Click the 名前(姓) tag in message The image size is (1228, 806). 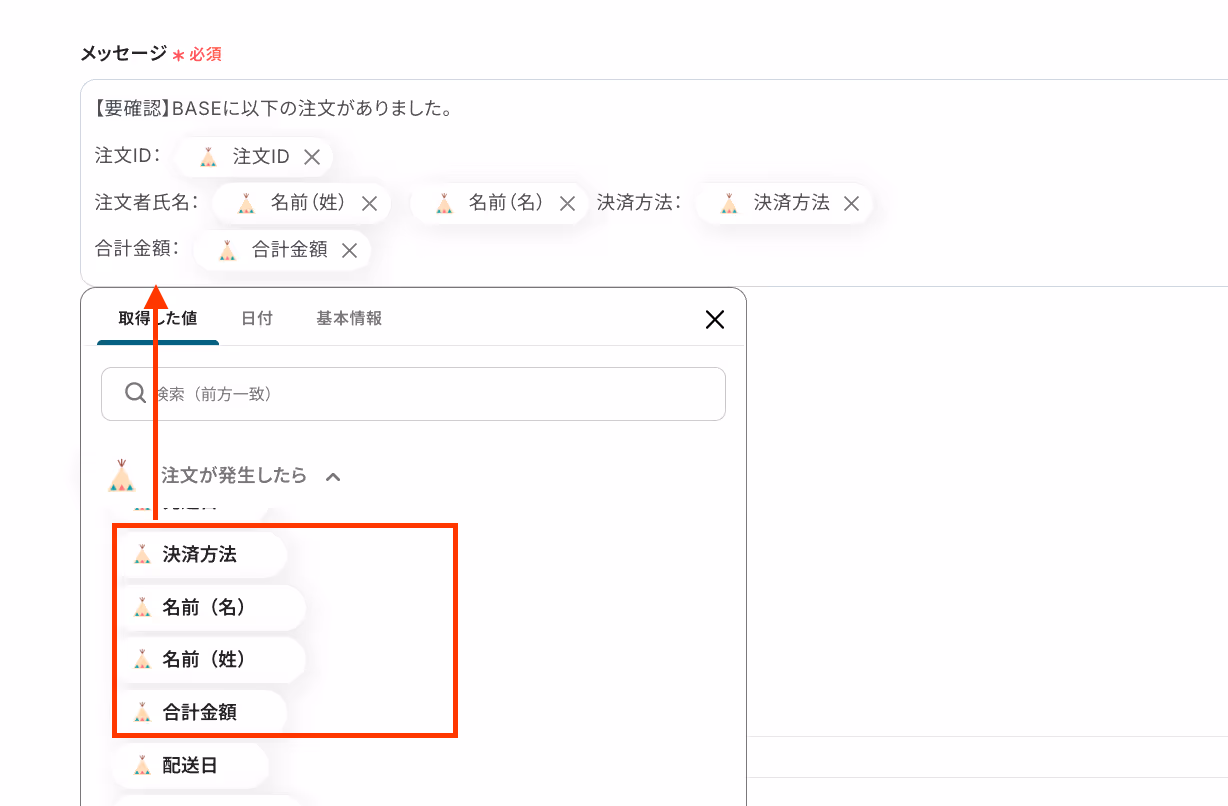point(302,203)
